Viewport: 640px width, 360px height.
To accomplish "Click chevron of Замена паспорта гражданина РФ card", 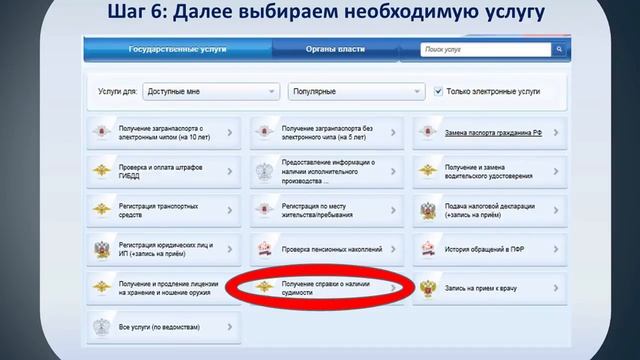I will (556, 133).
